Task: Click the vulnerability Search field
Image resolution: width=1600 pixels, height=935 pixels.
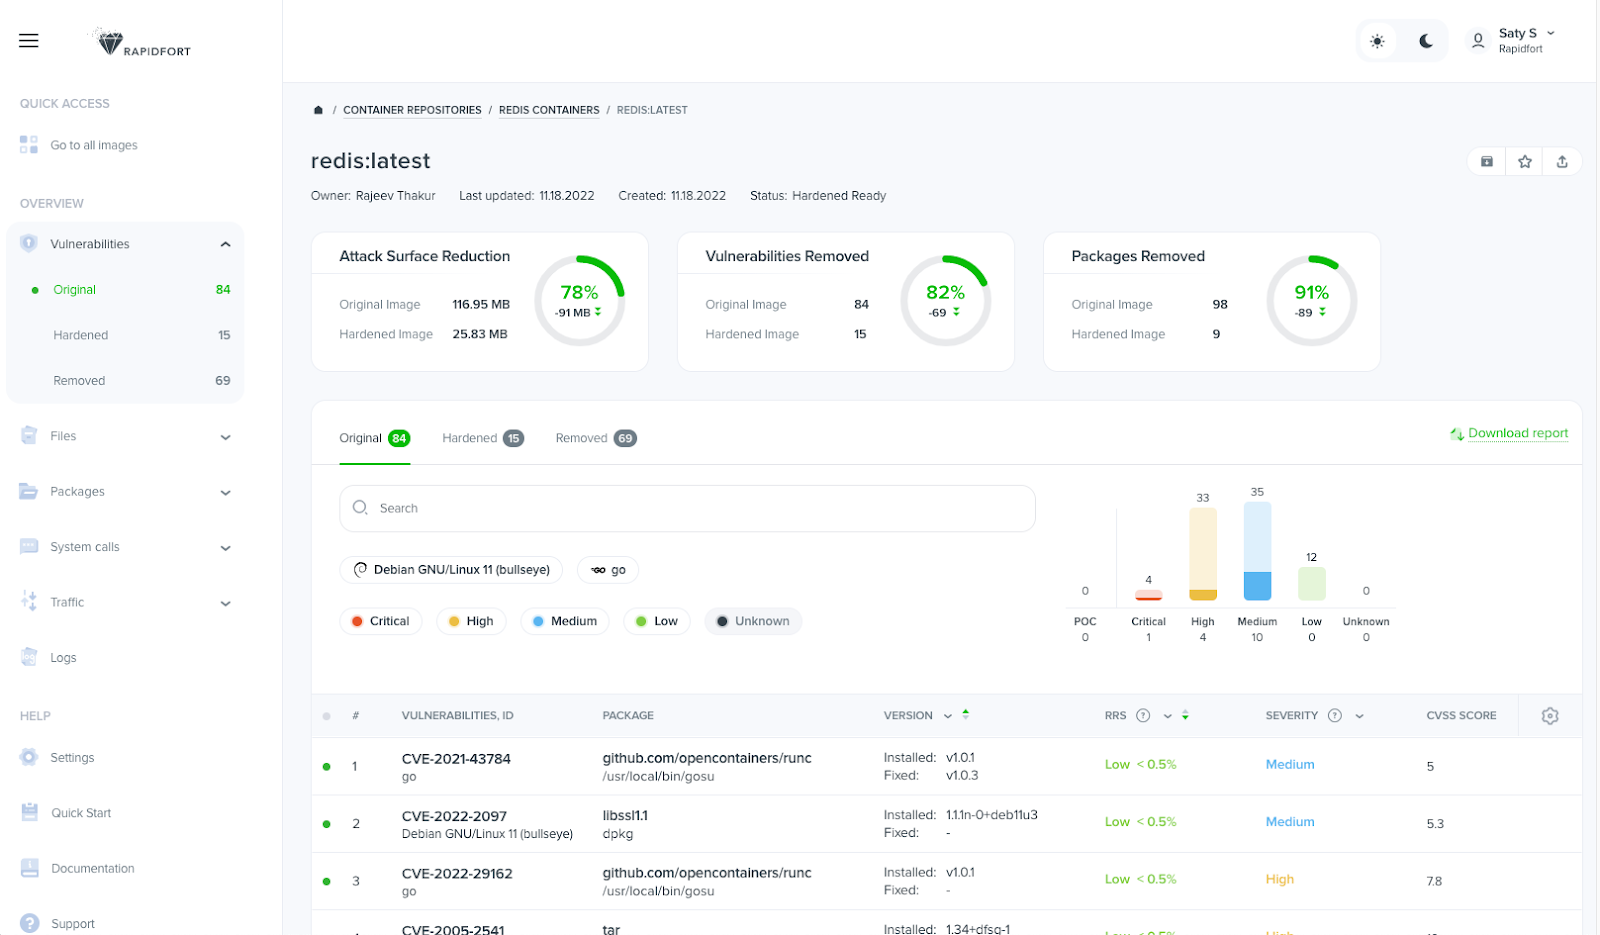Action: 687,508
